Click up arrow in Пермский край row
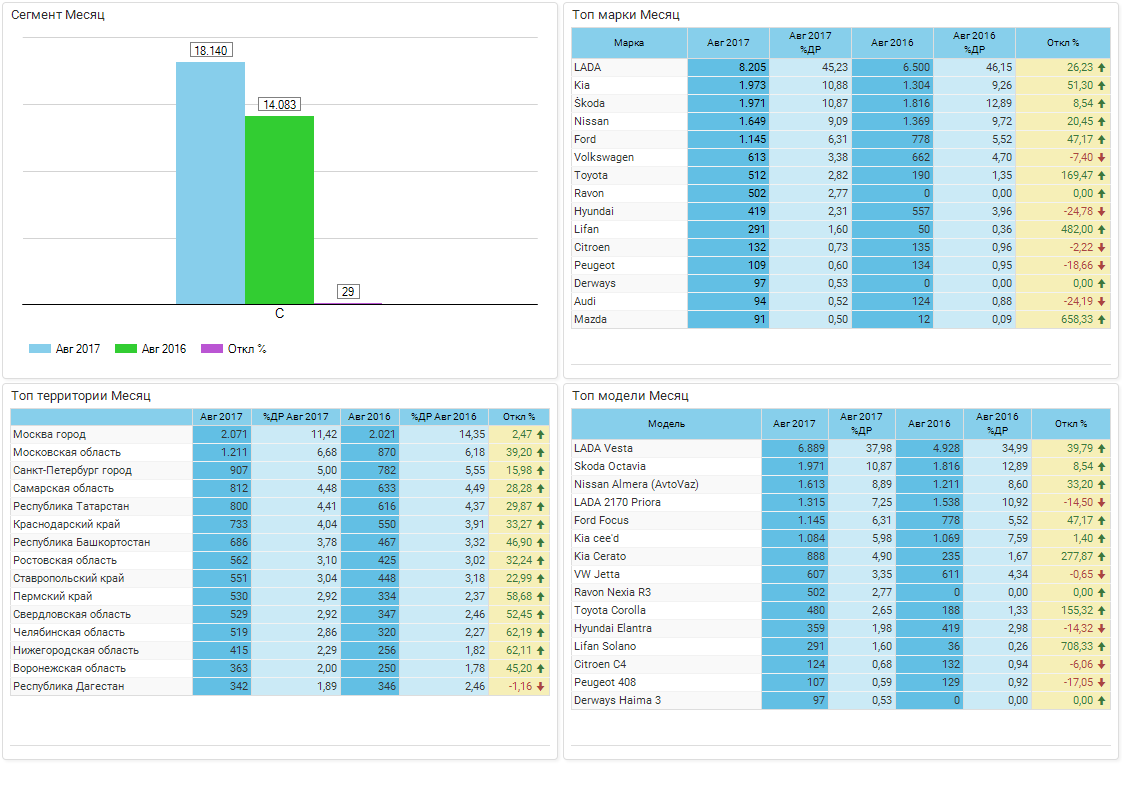Screen dimensions: 1122x793 click(x=541, y=596)
